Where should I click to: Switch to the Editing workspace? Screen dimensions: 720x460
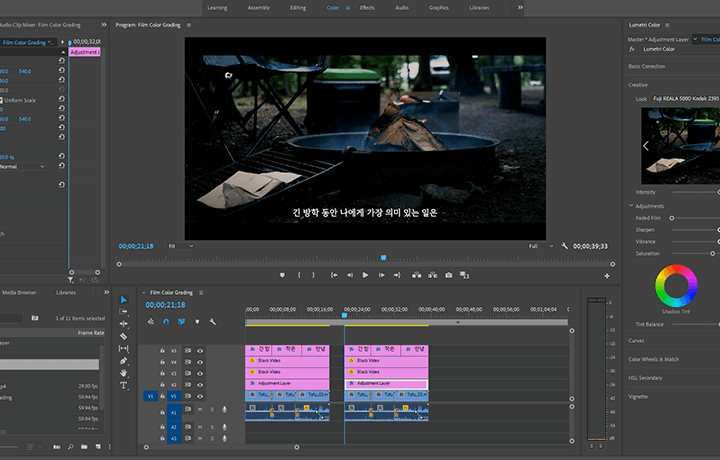298,8
